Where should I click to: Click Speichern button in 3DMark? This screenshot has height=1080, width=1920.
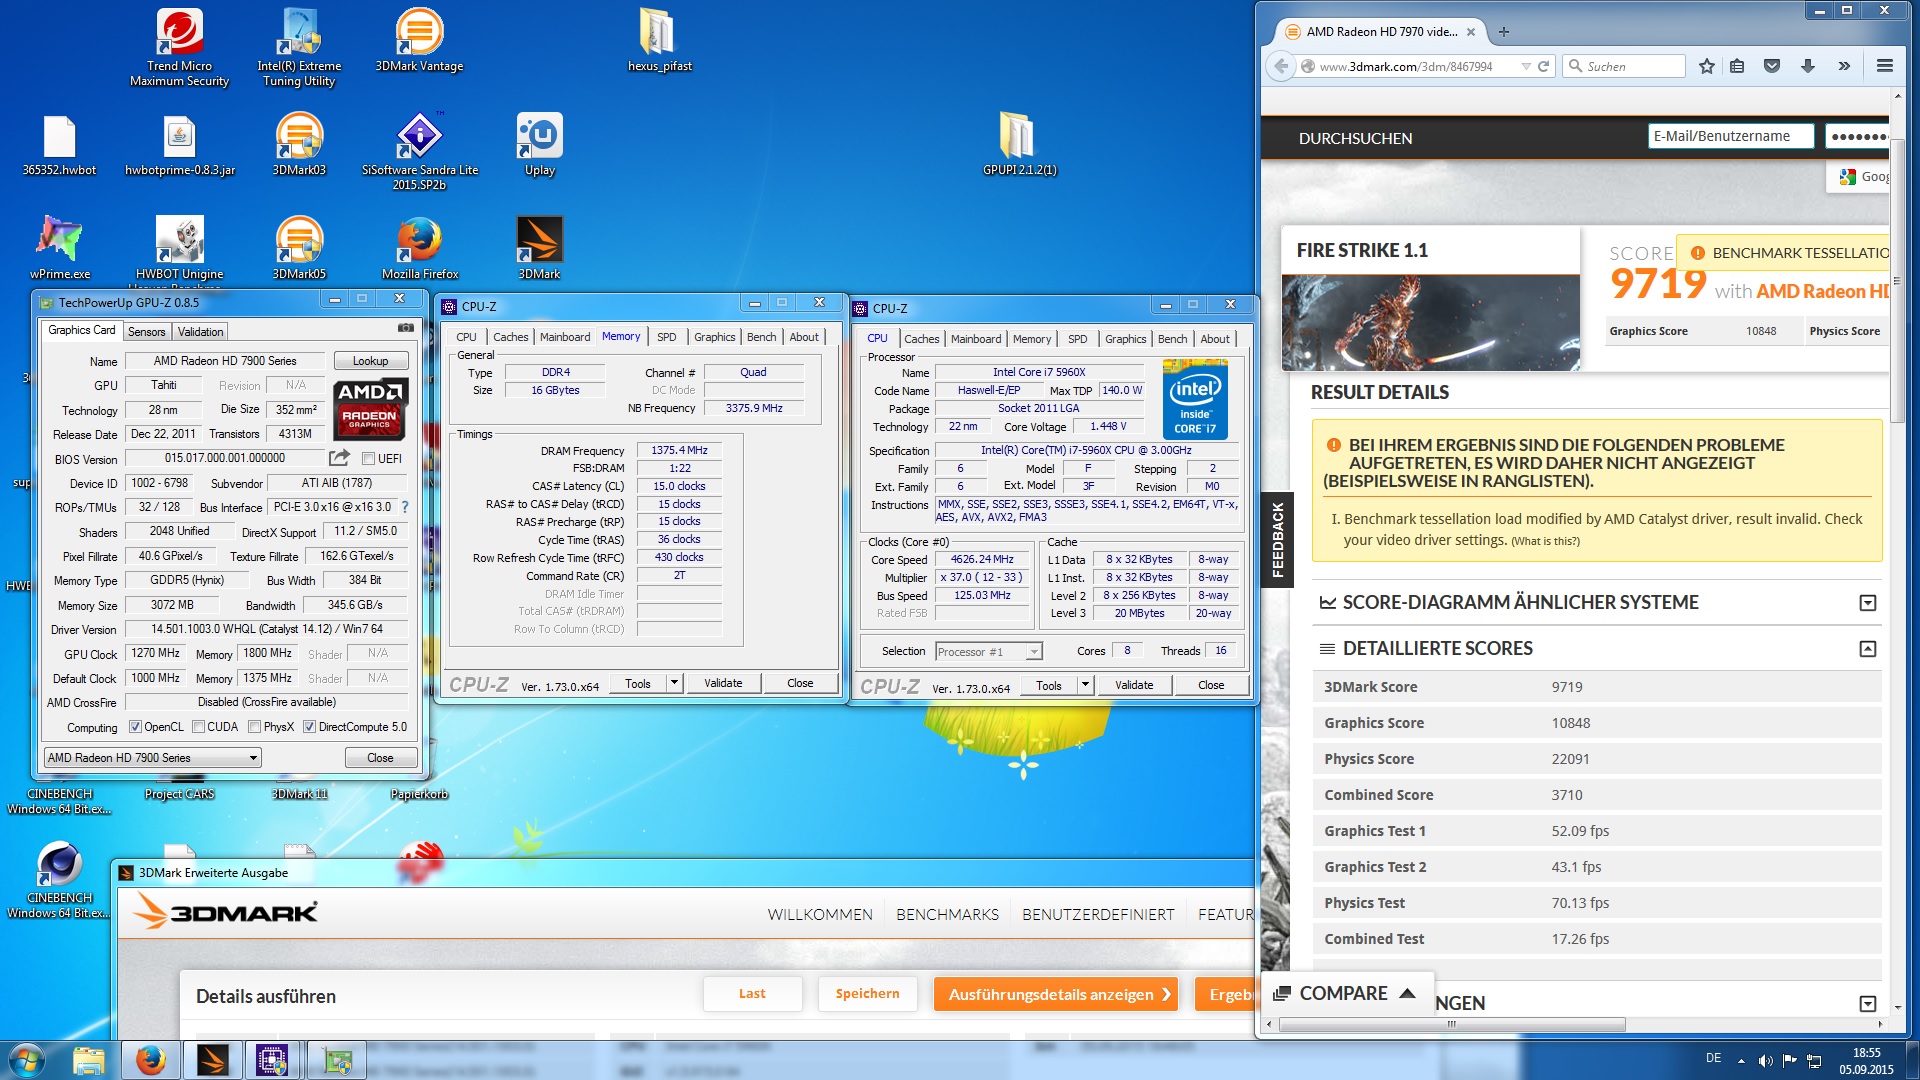(867, 993)
